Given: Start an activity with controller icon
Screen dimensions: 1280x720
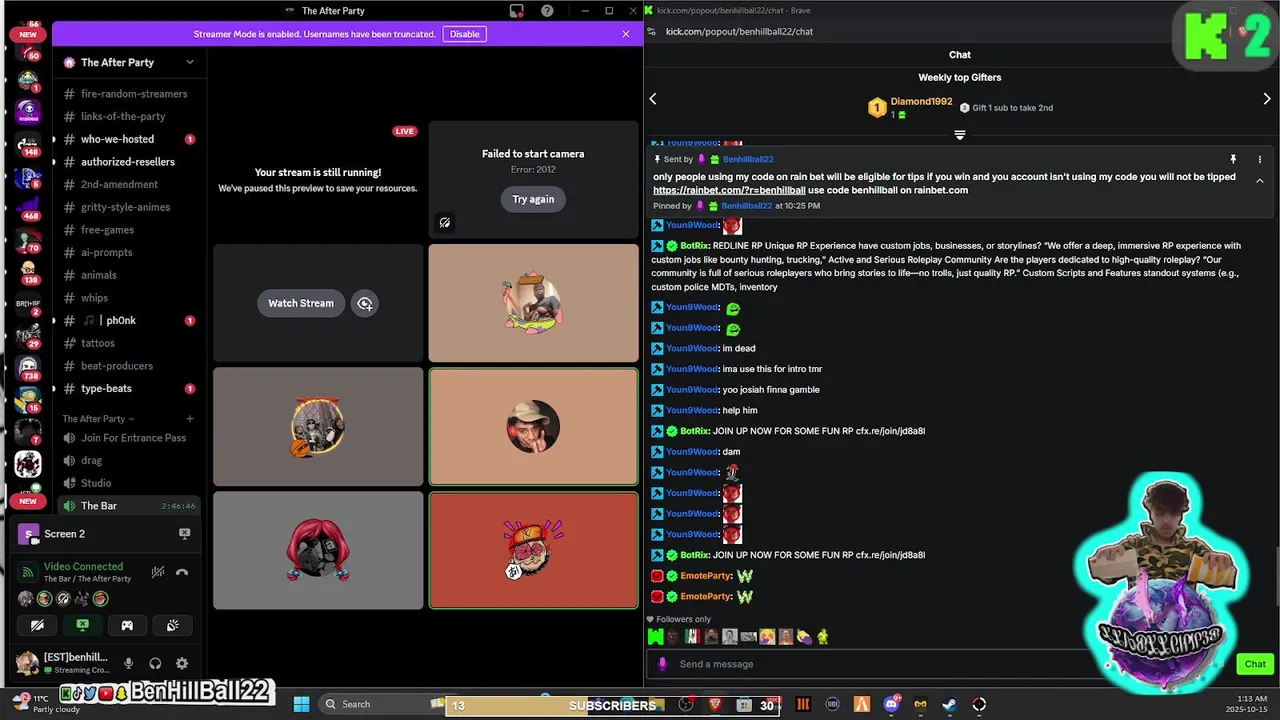Looking at the screenshot, I should (x=127, y=625).
